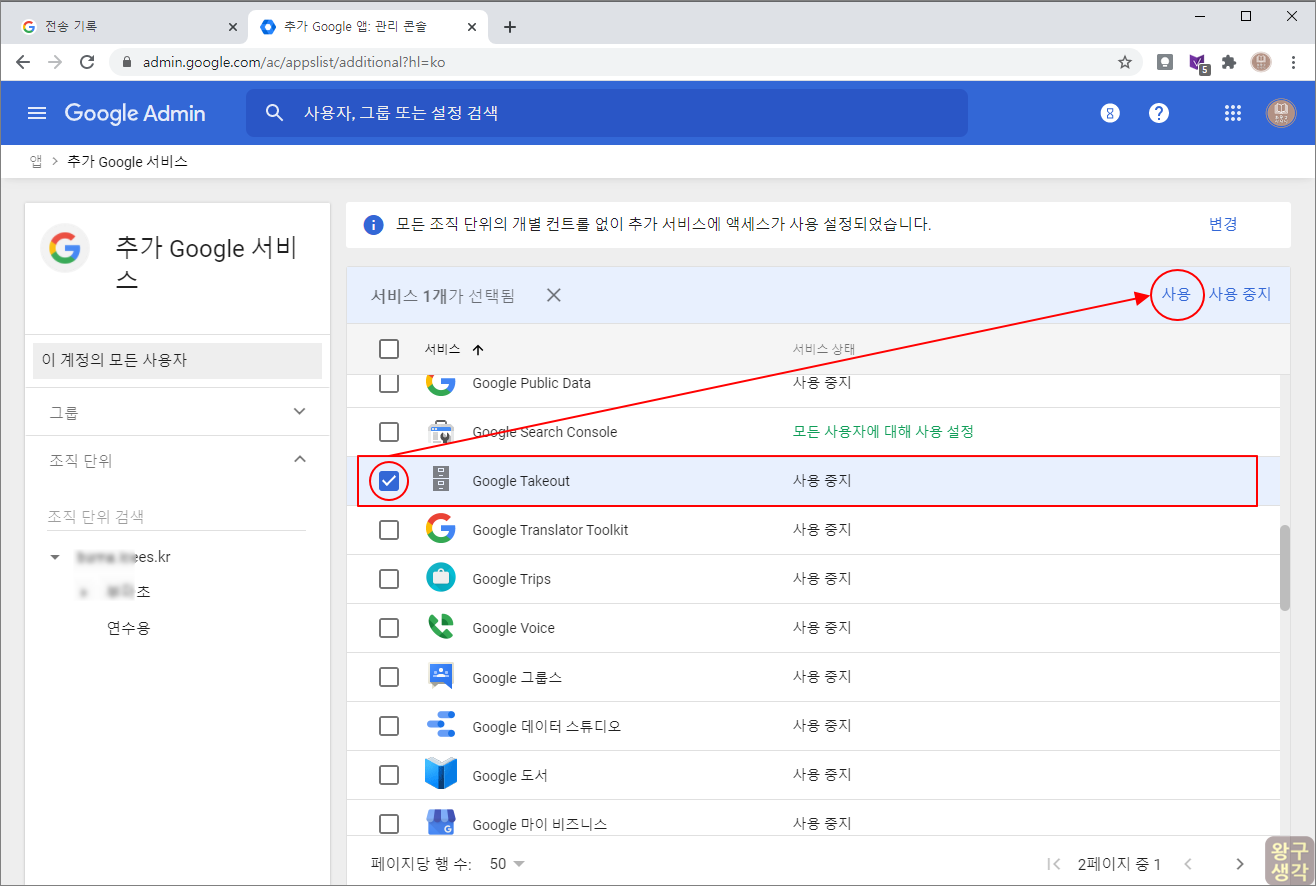Click the Google Voice service name
The height and width of the screenshot is (886, 1316).
(513, 628)
